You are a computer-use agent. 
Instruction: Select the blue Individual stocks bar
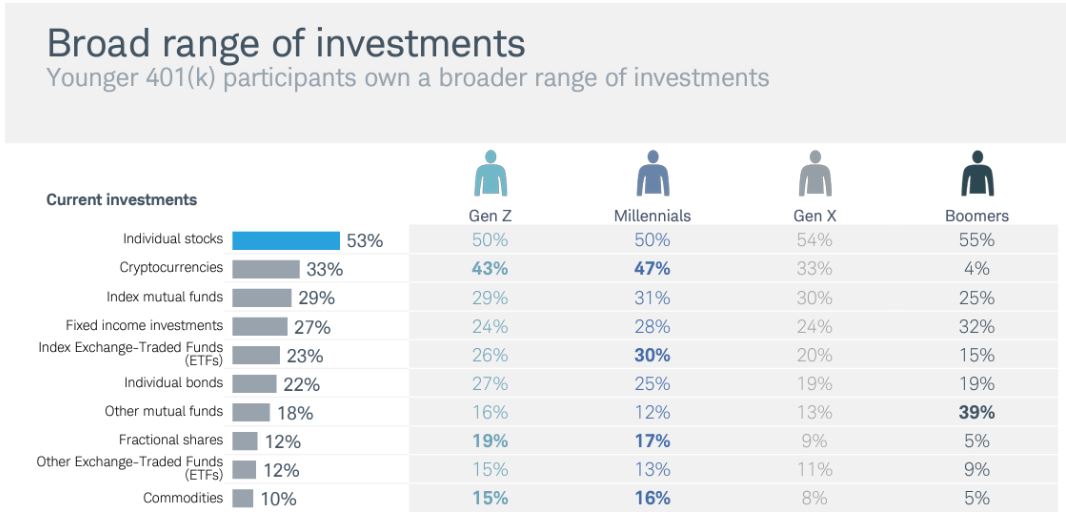(286, 241)
